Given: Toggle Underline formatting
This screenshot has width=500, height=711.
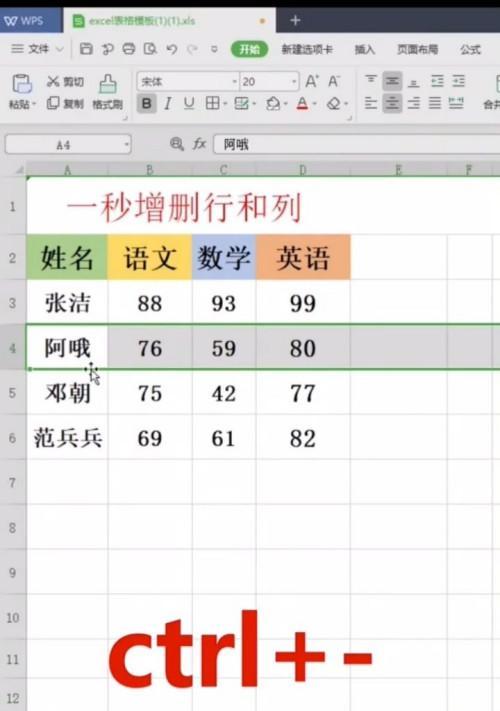Looking at the screenshot, I should tap(189, 104).
